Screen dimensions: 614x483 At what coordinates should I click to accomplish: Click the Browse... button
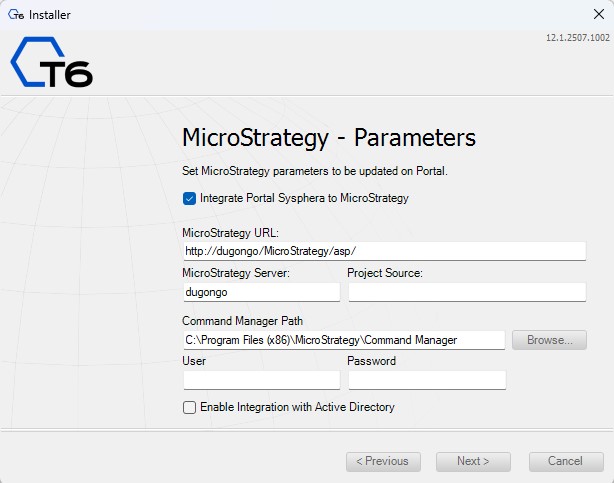pyautogui.click(x=549, y=340)
